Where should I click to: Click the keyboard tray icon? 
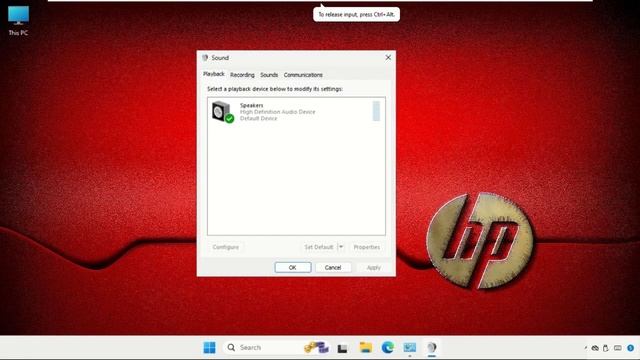click(x=618, y=348)
